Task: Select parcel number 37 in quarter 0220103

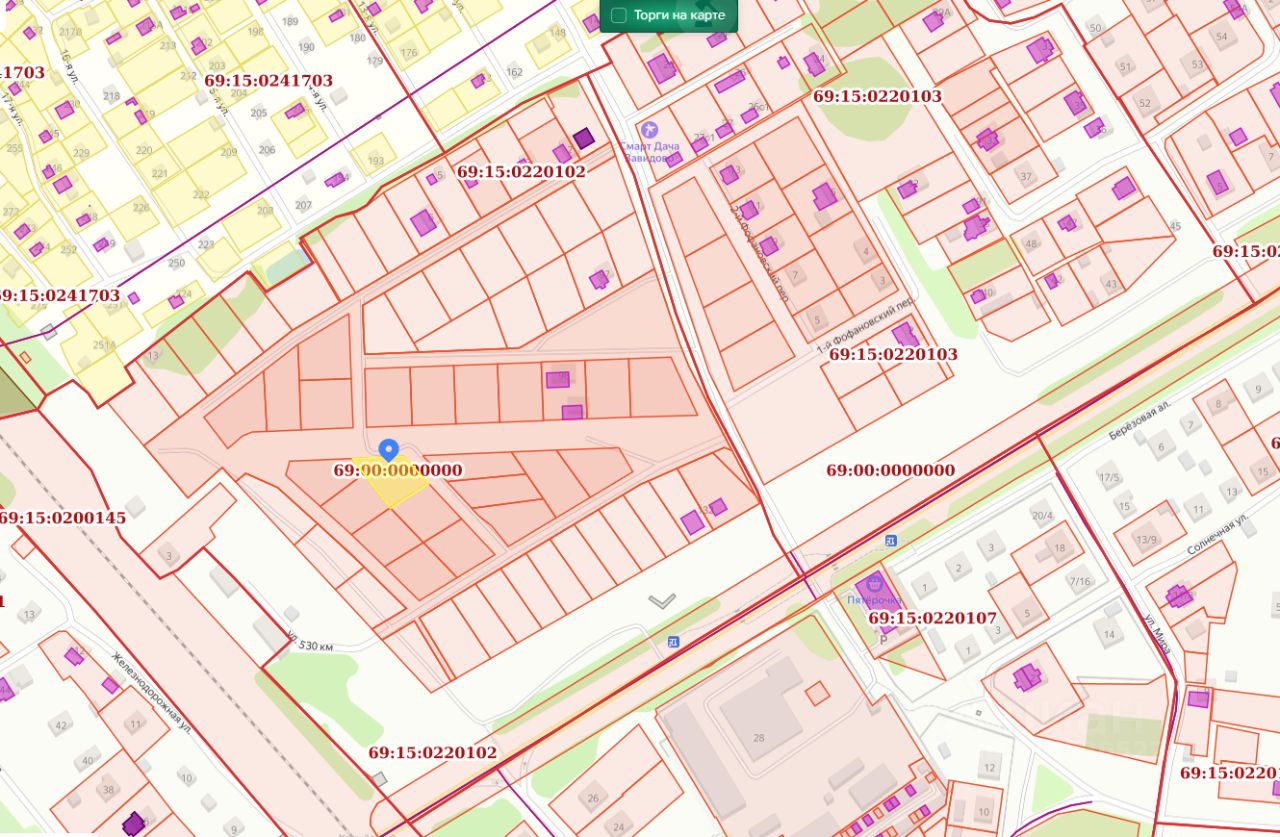Action: pos(1025,177)
